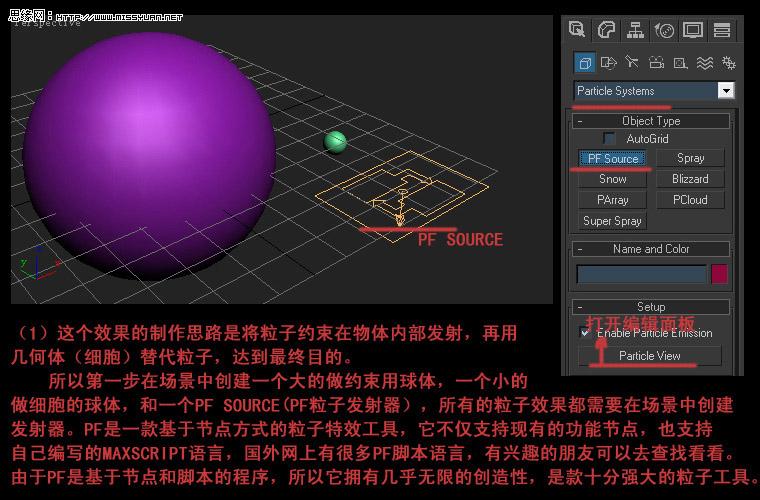Click the PArray button
This screenshot has width=760, height=500.
pos(613,200)
